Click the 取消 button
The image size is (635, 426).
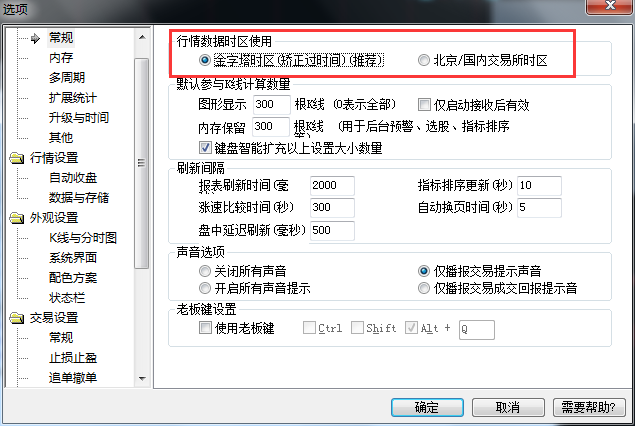click(x=508, y=407)
